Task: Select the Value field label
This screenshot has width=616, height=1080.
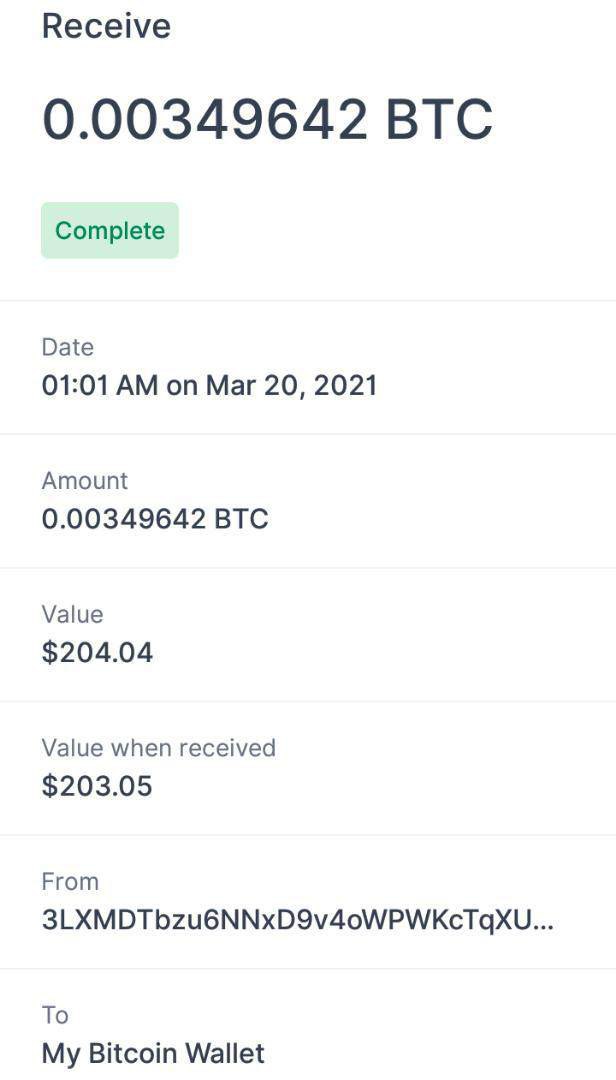Action: pyautogui.click(x=72, y=614)
